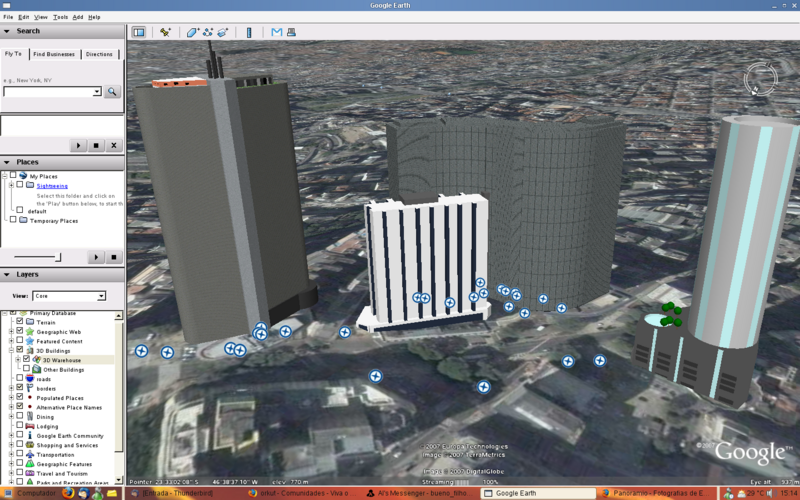Toggle the sidebar panel button

point(139,32)
